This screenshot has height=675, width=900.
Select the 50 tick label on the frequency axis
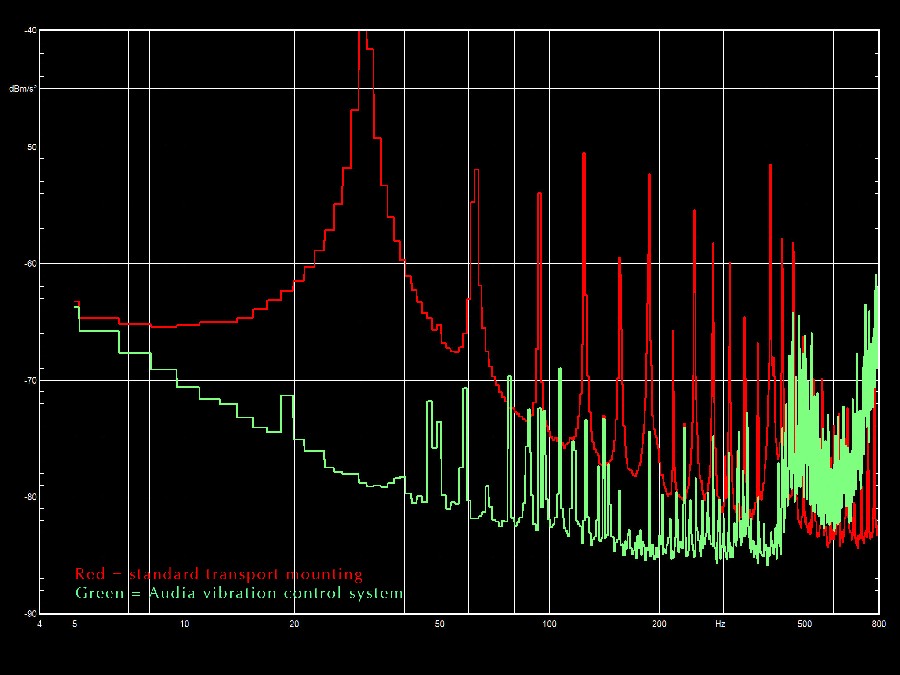439,623
